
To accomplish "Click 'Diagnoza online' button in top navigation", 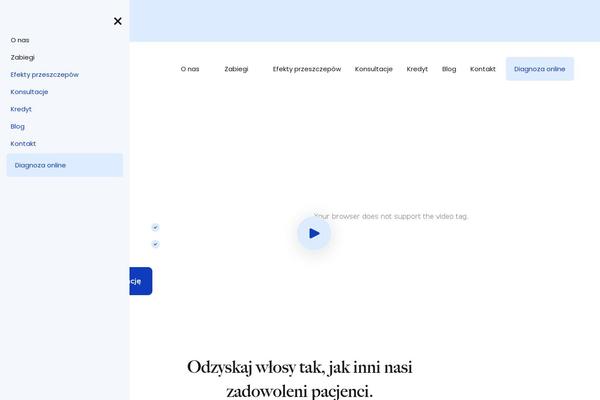I will (540, 69).
